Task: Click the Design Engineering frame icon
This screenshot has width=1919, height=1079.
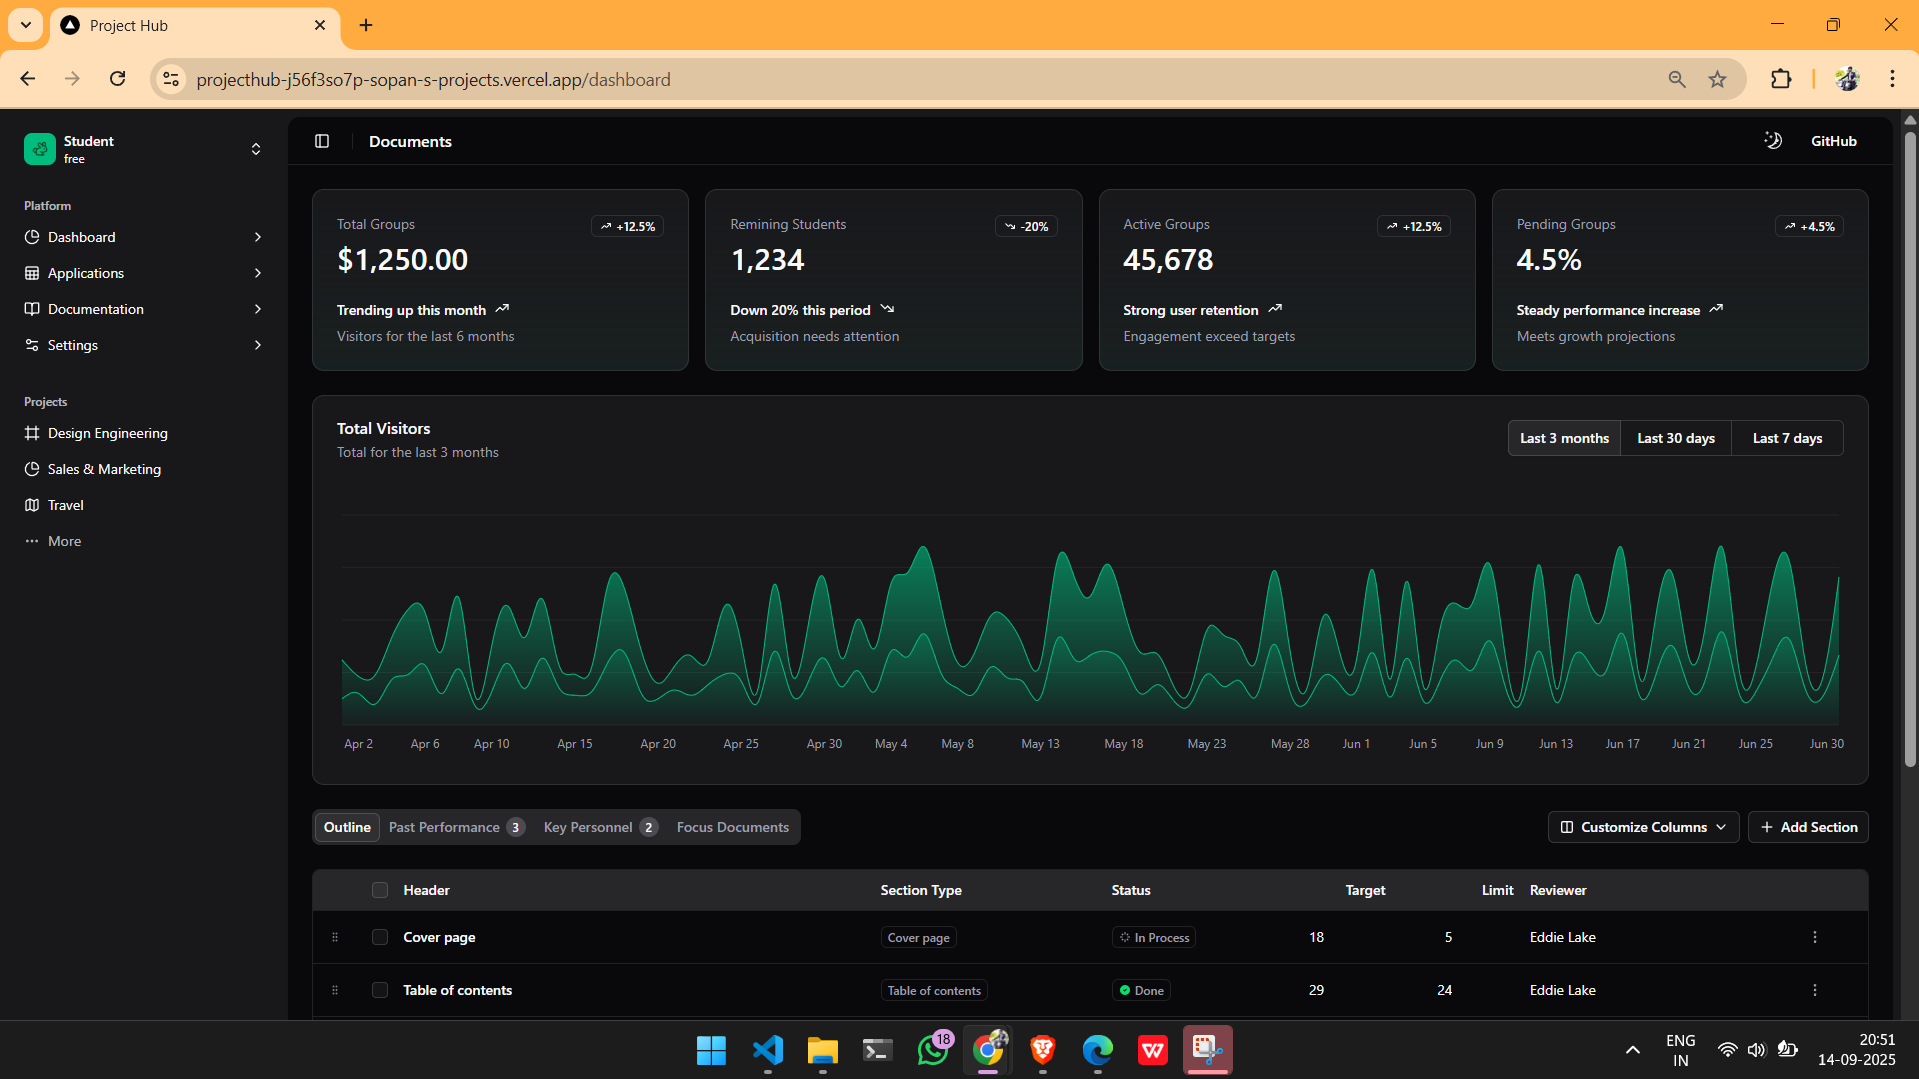Action: (32, 433)
